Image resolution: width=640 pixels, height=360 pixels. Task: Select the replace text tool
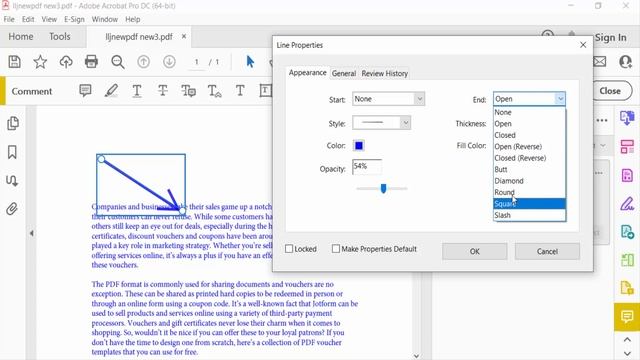188,90
